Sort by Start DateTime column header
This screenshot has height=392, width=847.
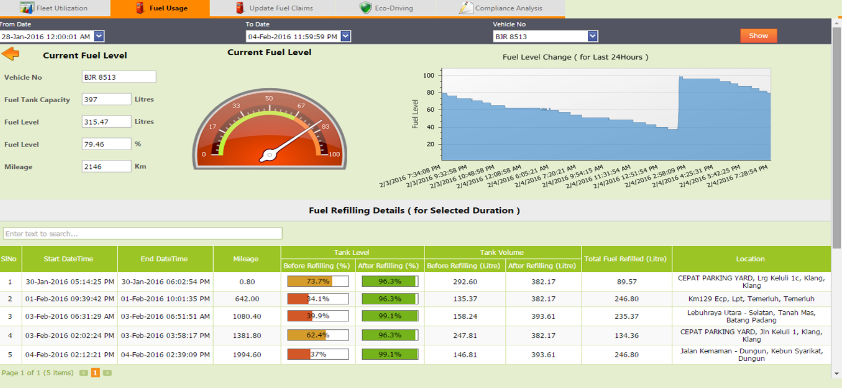69,259
